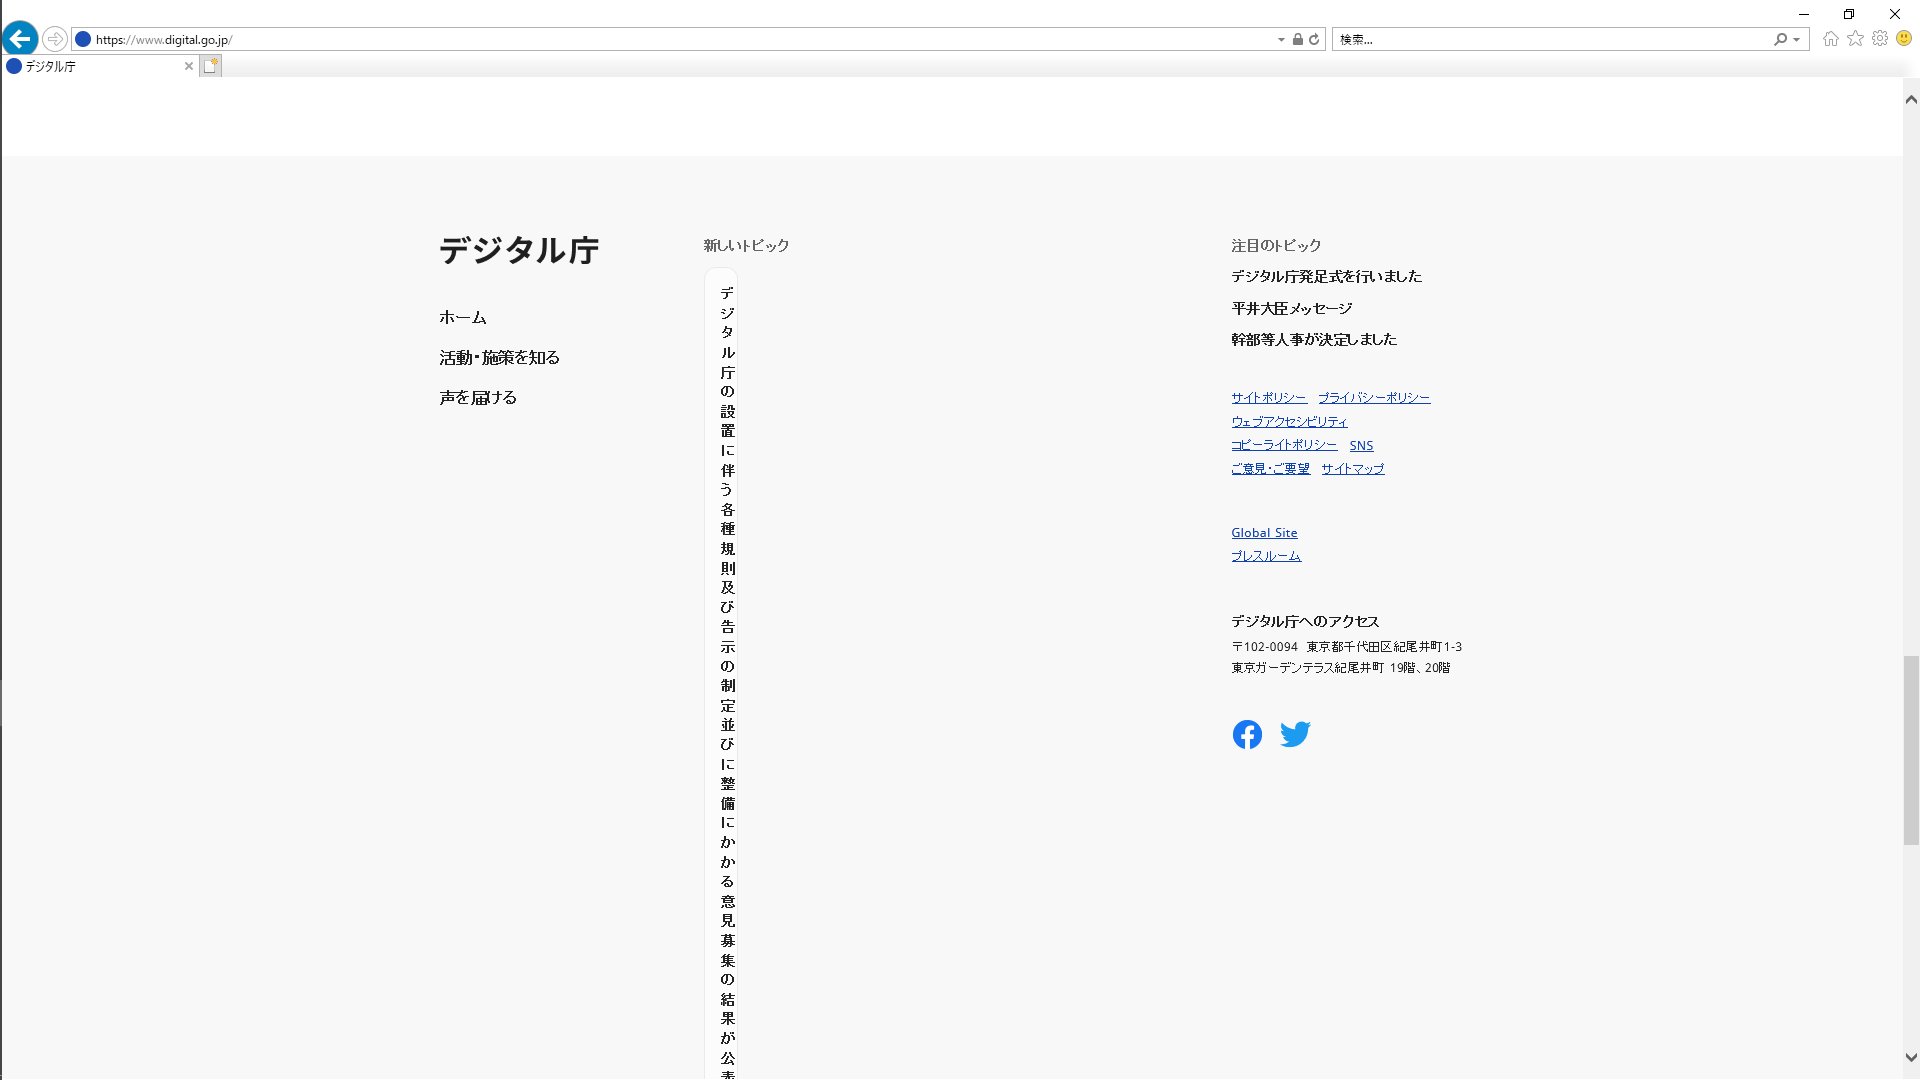Click the Forward navigation arrow

coord(55,39)
